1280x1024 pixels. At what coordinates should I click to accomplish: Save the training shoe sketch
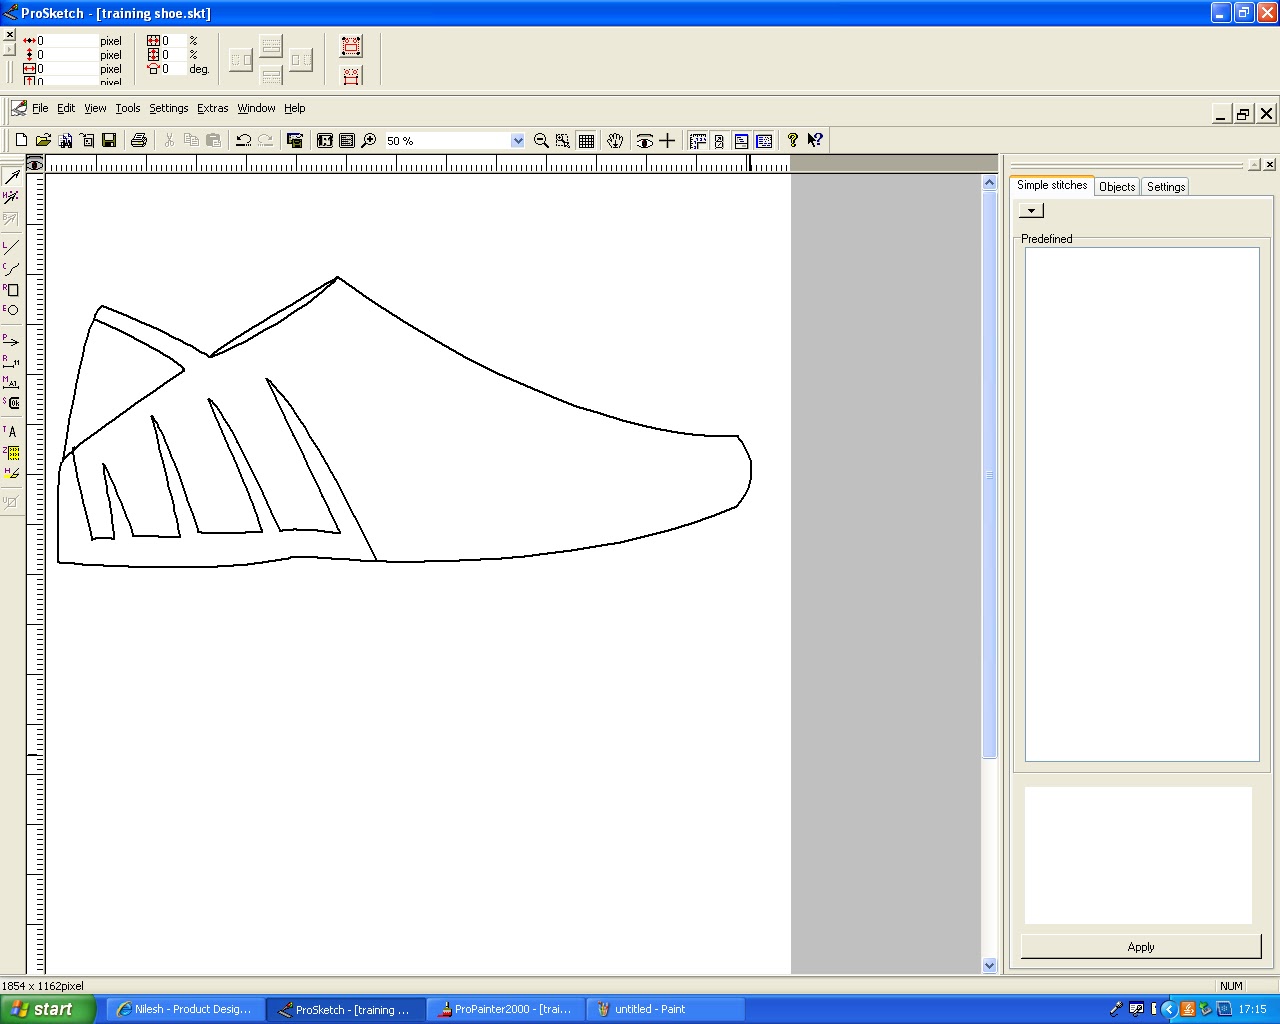click(110, 140)
